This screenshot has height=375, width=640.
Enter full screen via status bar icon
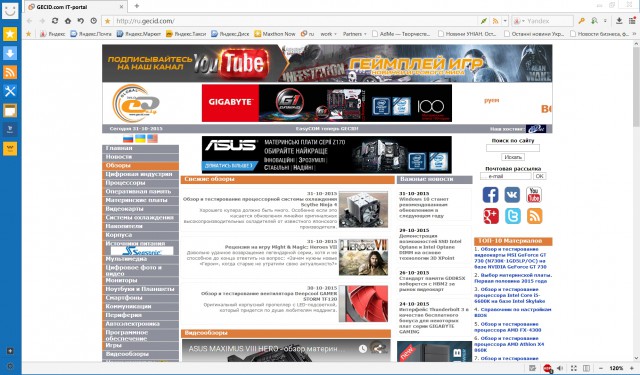pos(573,368)
